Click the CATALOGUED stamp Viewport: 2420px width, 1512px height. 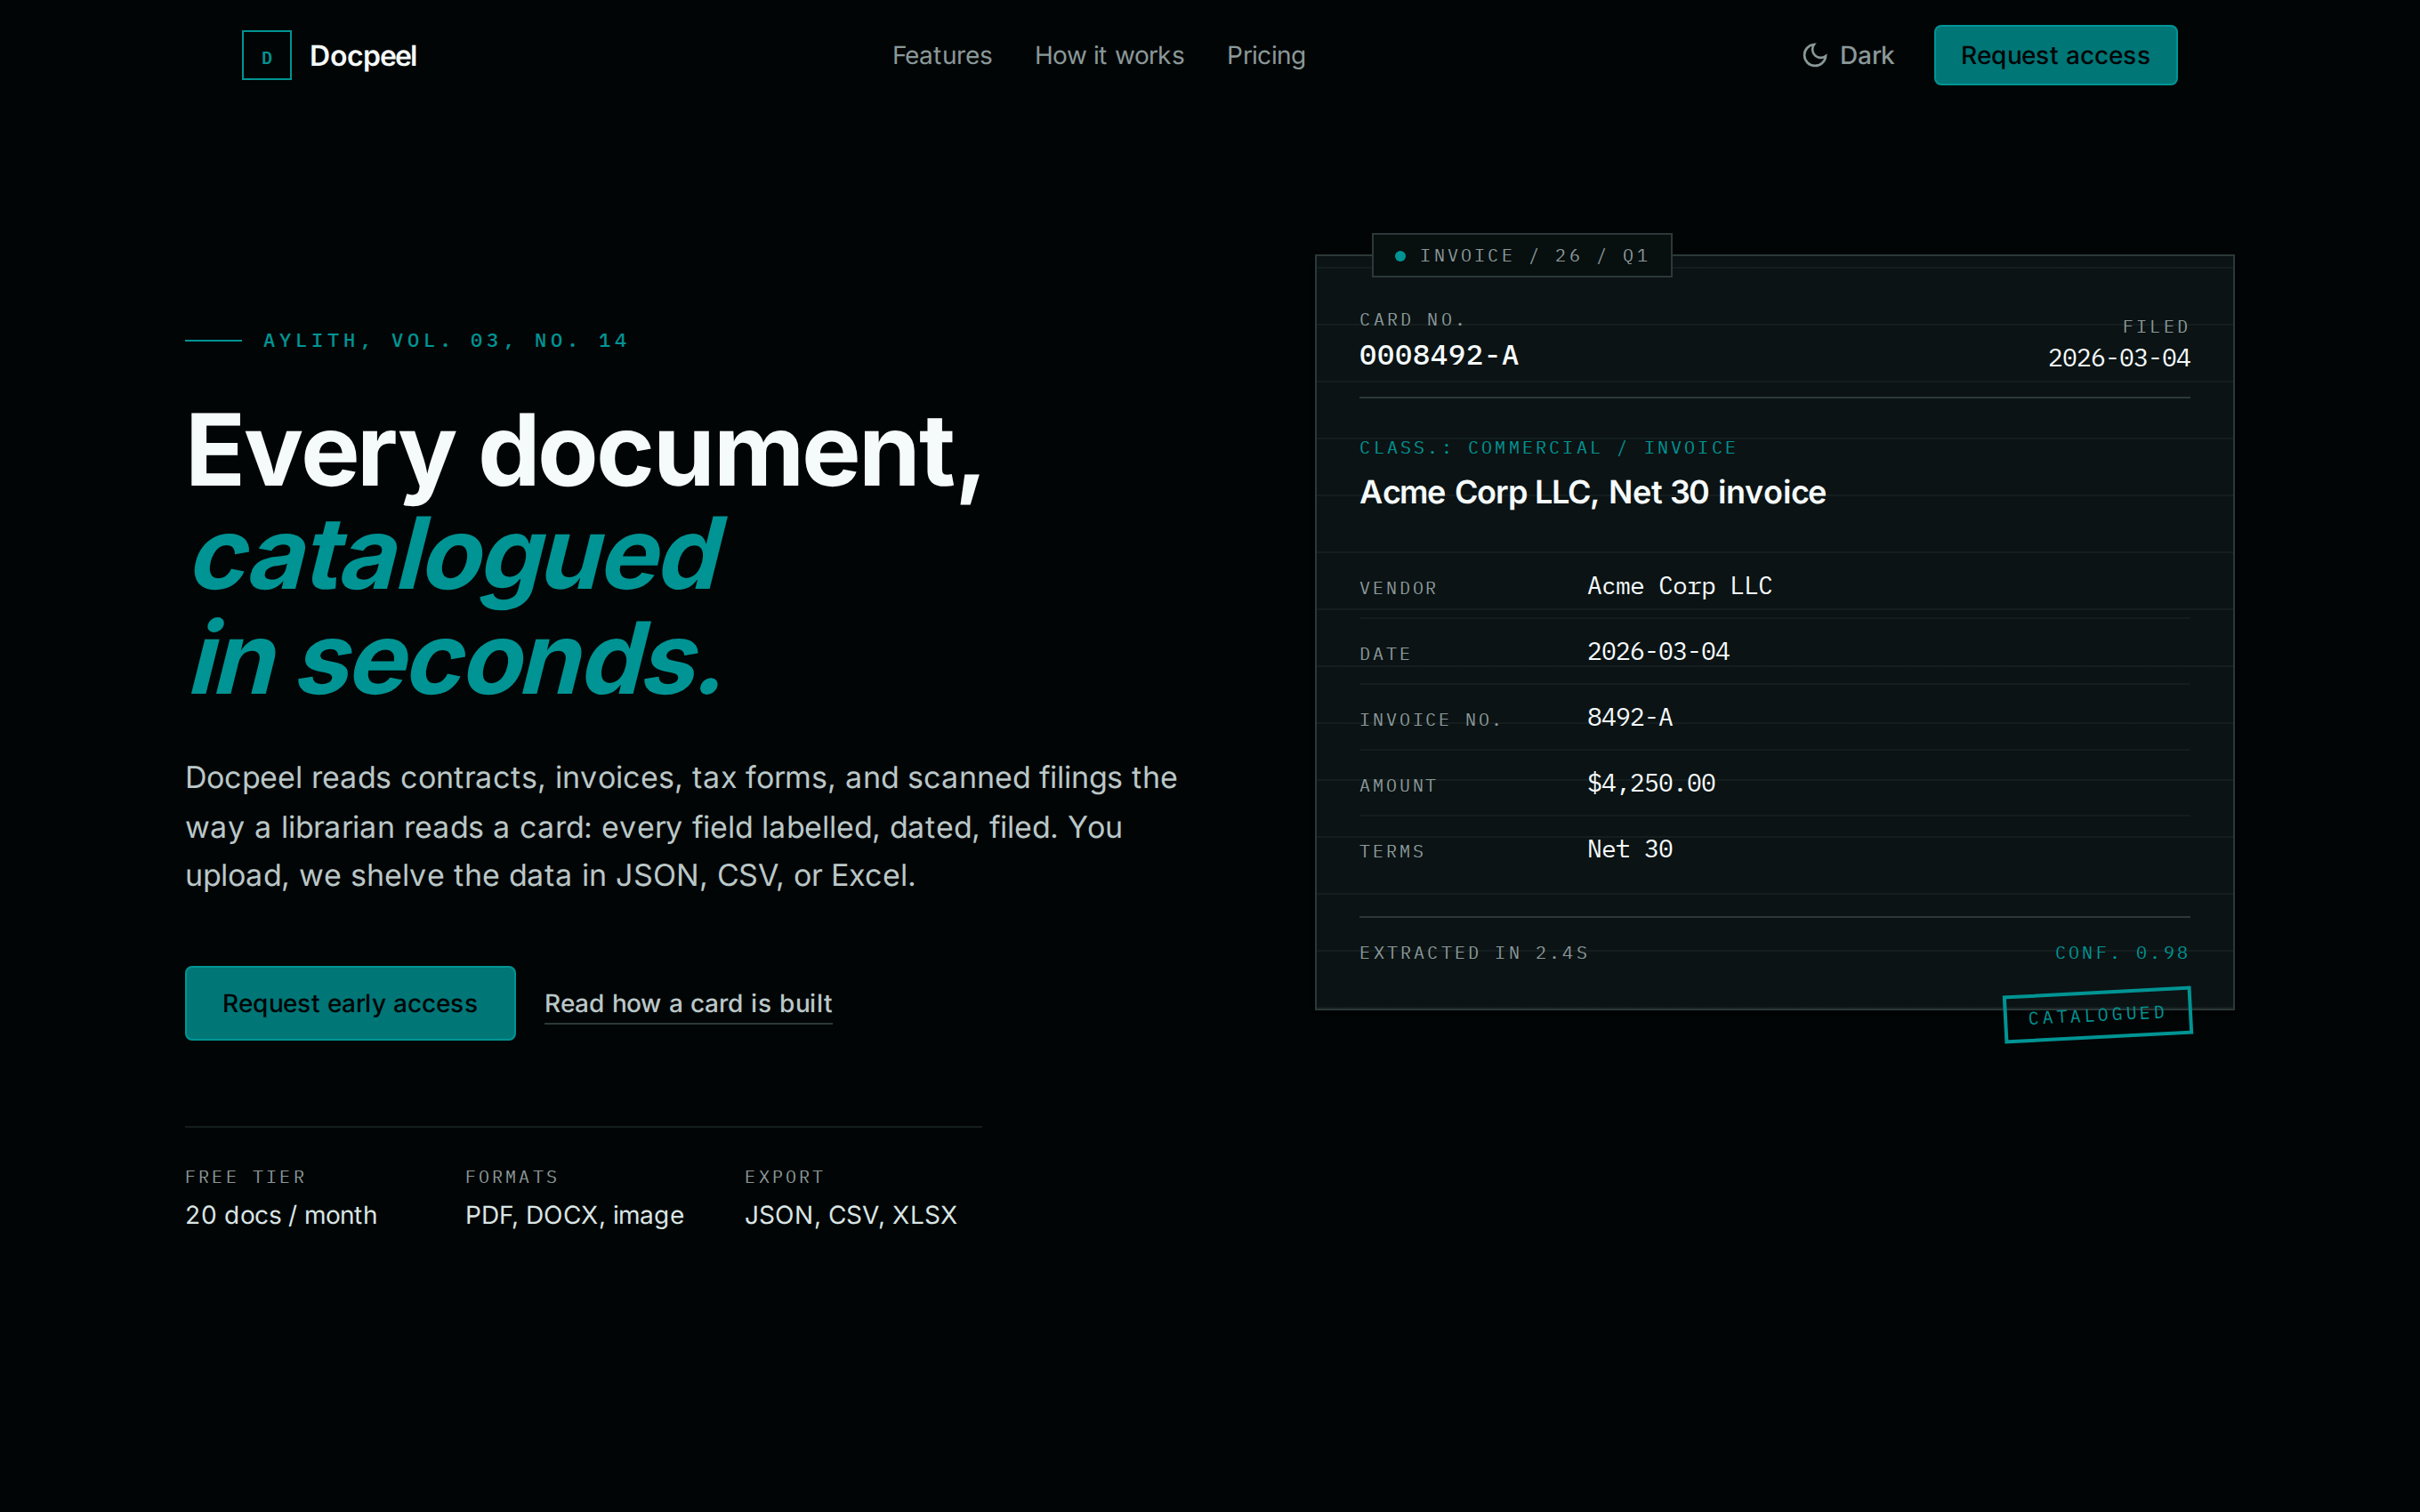click(2097, 1015)
